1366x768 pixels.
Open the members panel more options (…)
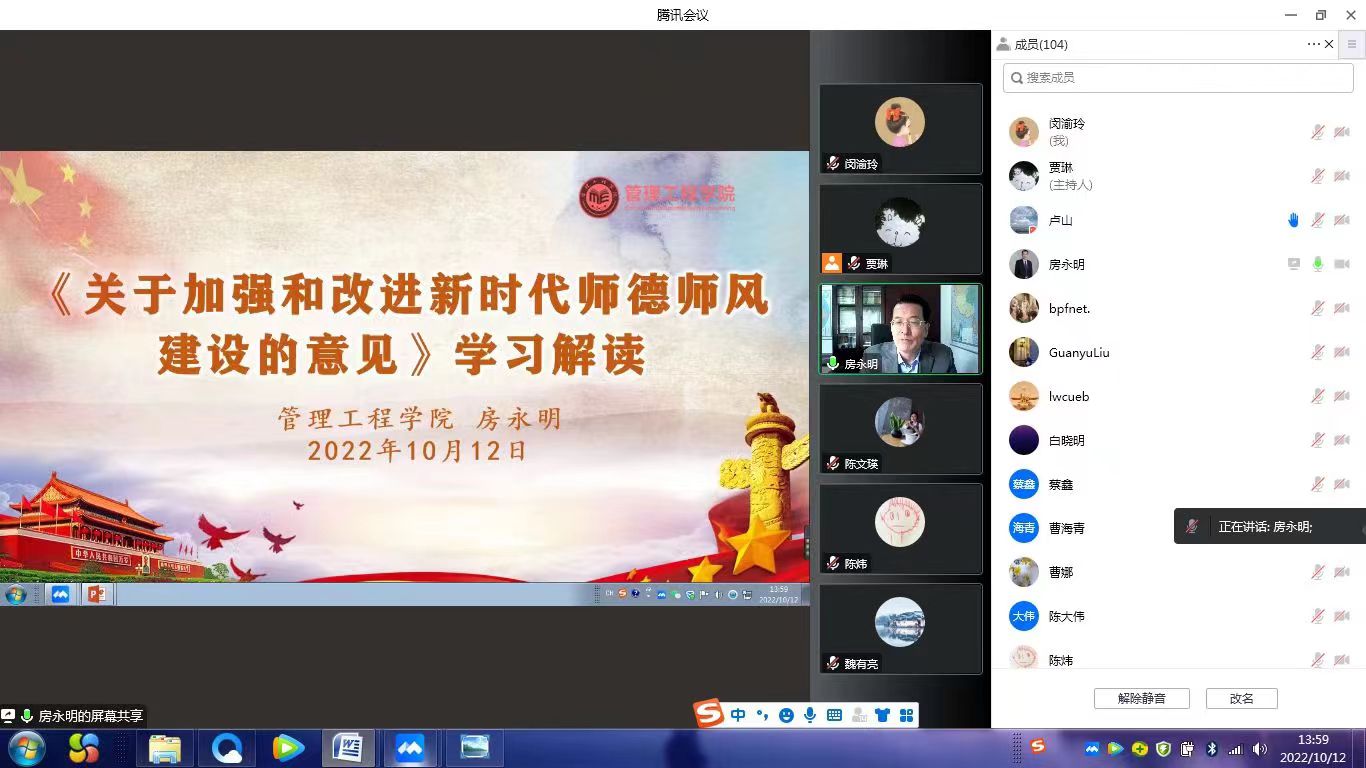click(1313, 44)
